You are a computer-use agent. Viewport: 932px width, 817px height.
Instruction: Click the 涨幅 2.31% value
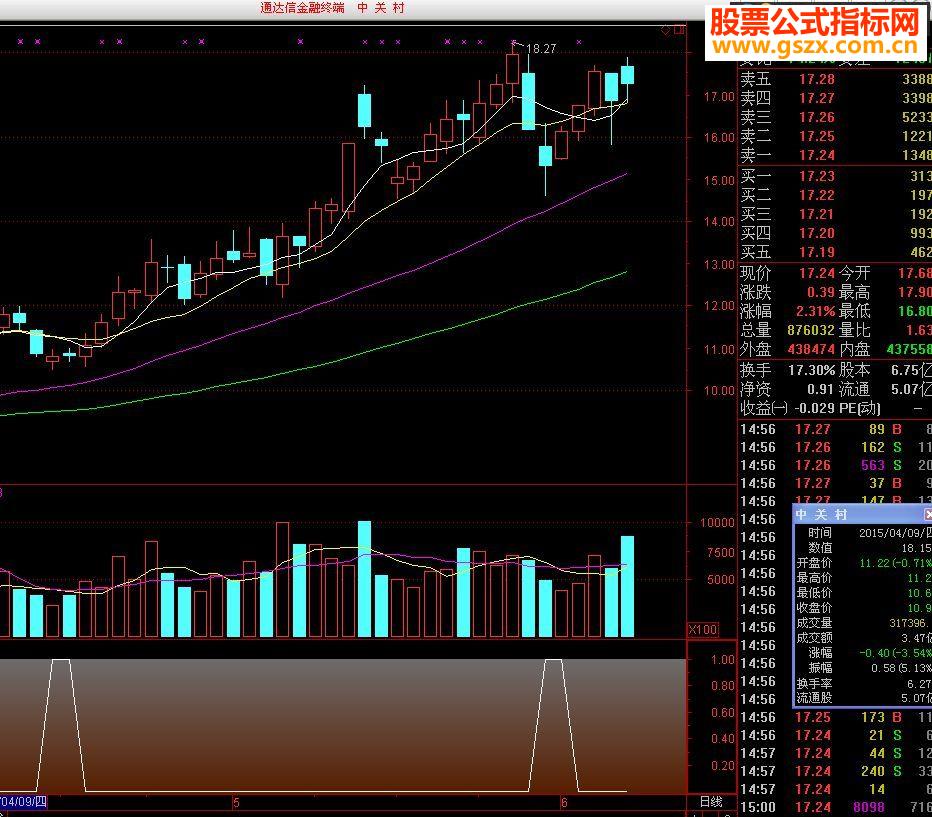[816, 311]
